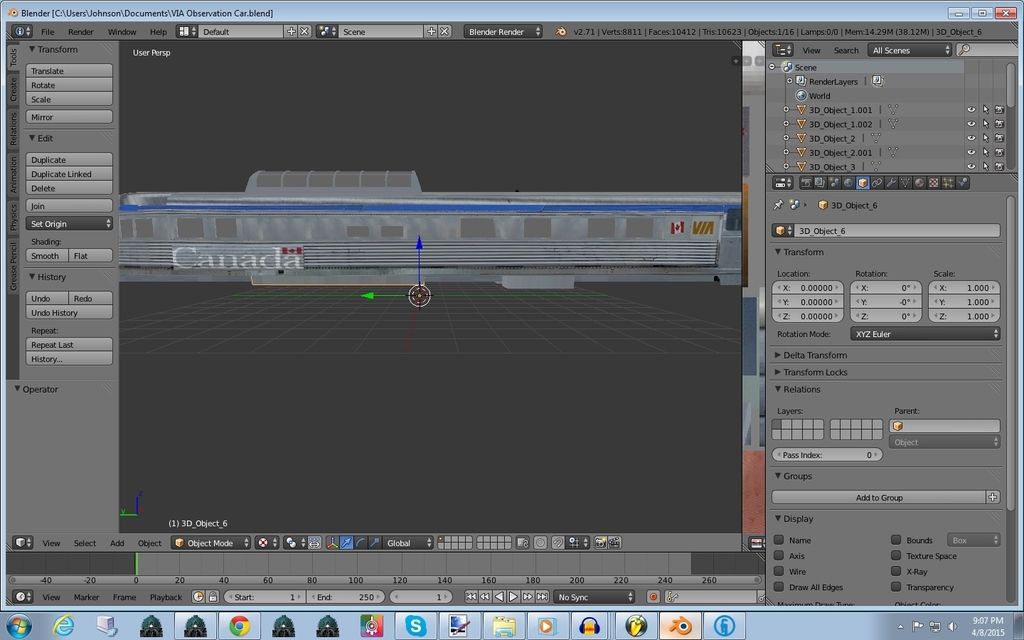Select the Rotate manipulator arc icon

360,543
